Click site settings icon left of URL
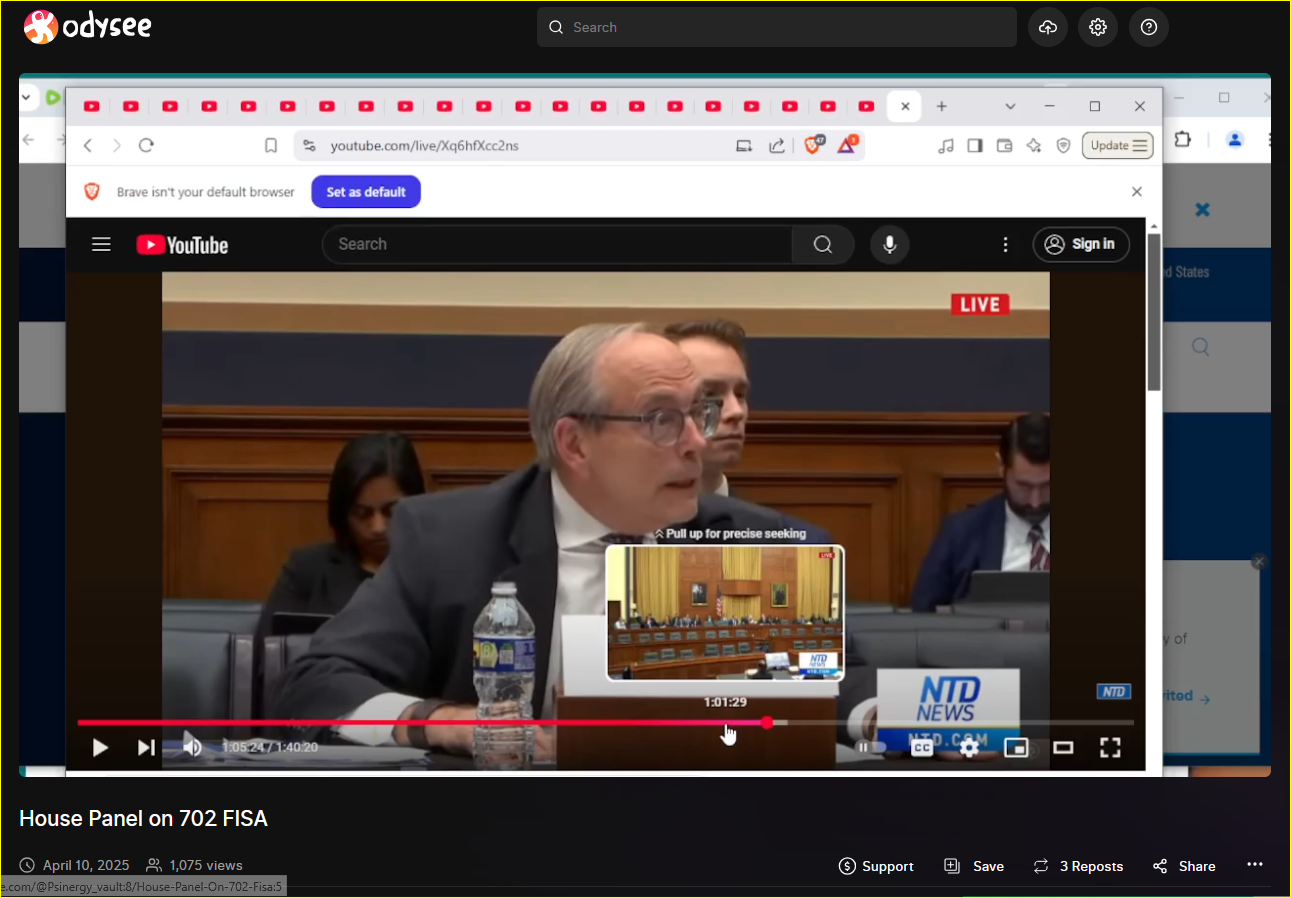The width and height of the screenshot is (1291, 898). pyautogui.click(x=308, y=145)
